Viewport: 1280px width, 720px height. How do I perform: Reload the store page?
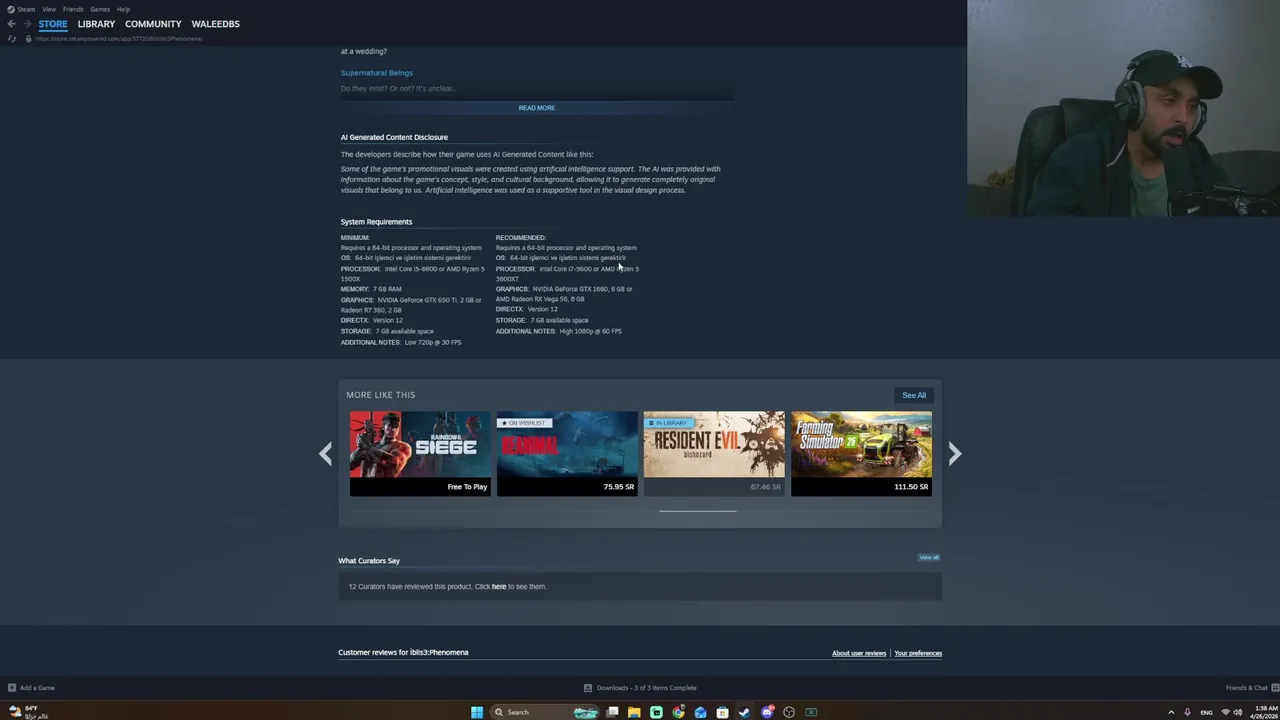pos(11,38)
